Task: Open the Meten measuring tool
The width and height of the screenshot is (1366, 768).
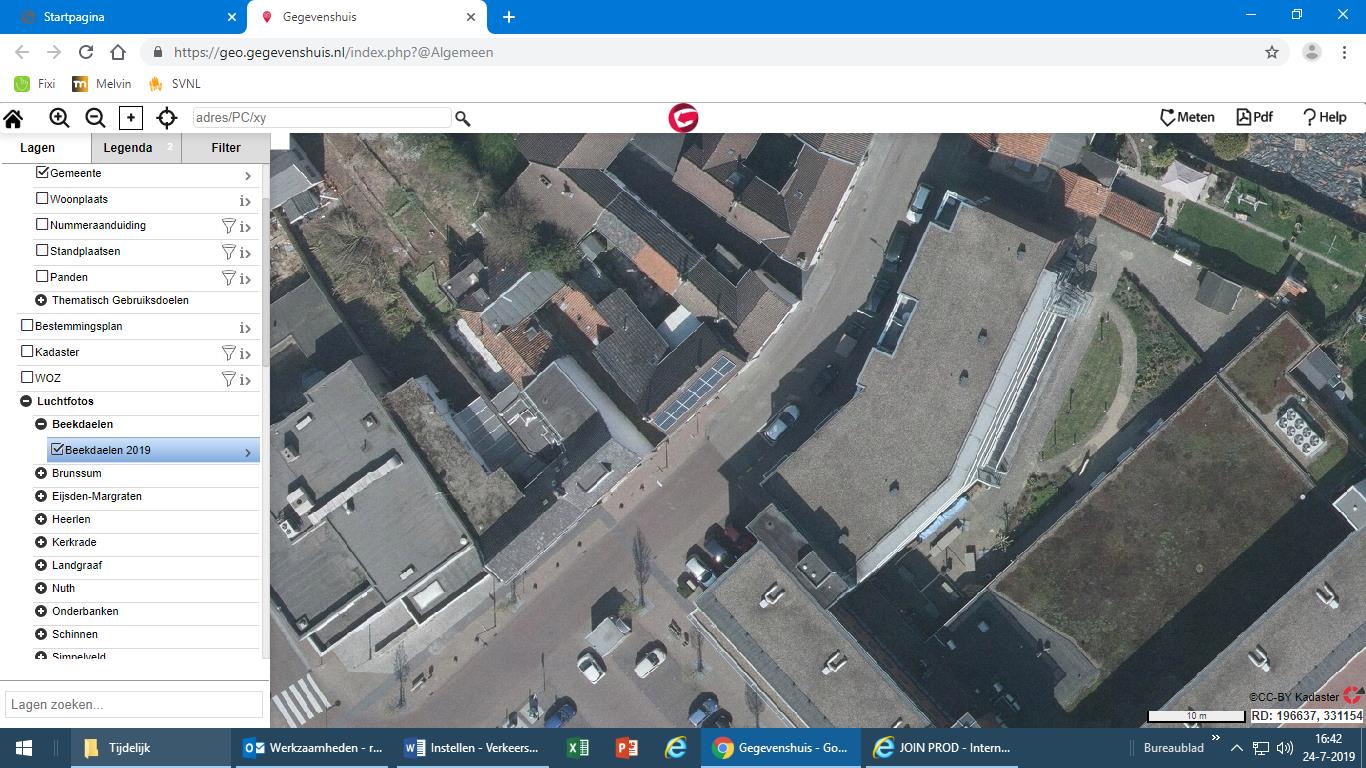Action: [1187, 117]
